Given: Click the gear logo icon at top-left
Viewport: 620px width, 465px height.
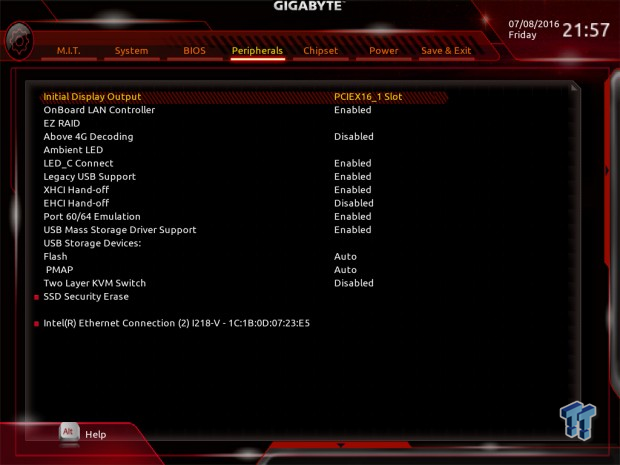Looking at the screenshot, I should point(19,42).
